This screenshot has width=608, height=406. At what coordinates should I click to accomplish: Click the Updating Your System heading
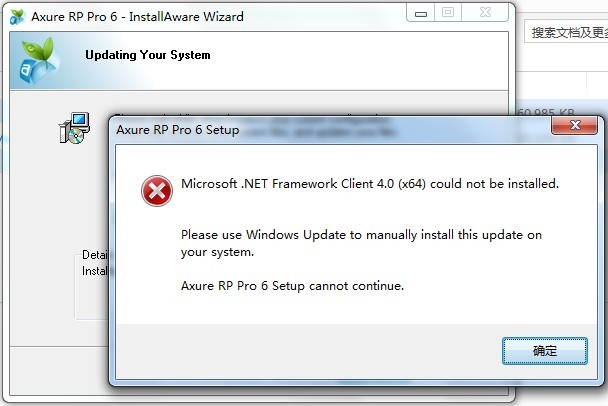(148, 55)
